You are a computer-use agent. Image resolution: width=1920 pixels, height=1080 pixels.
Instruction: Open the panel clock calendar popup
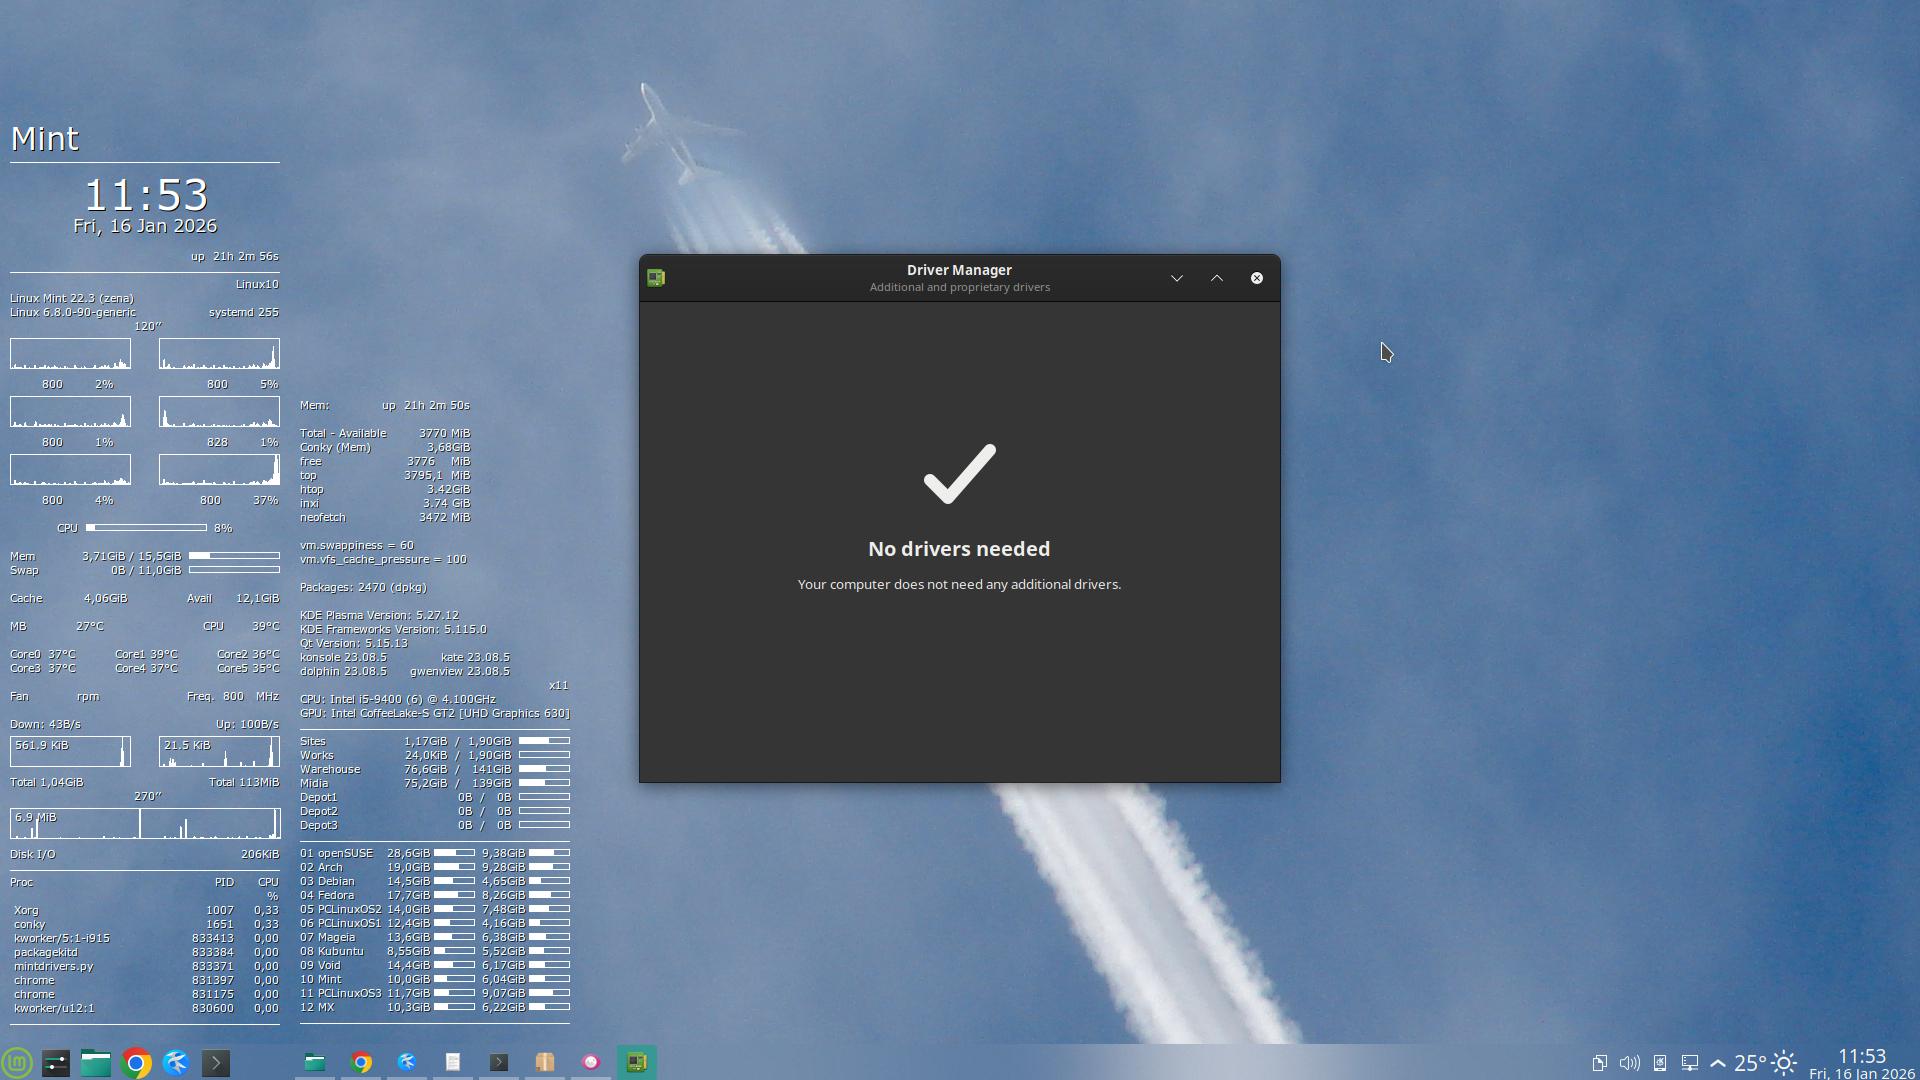(1861, 1063)
